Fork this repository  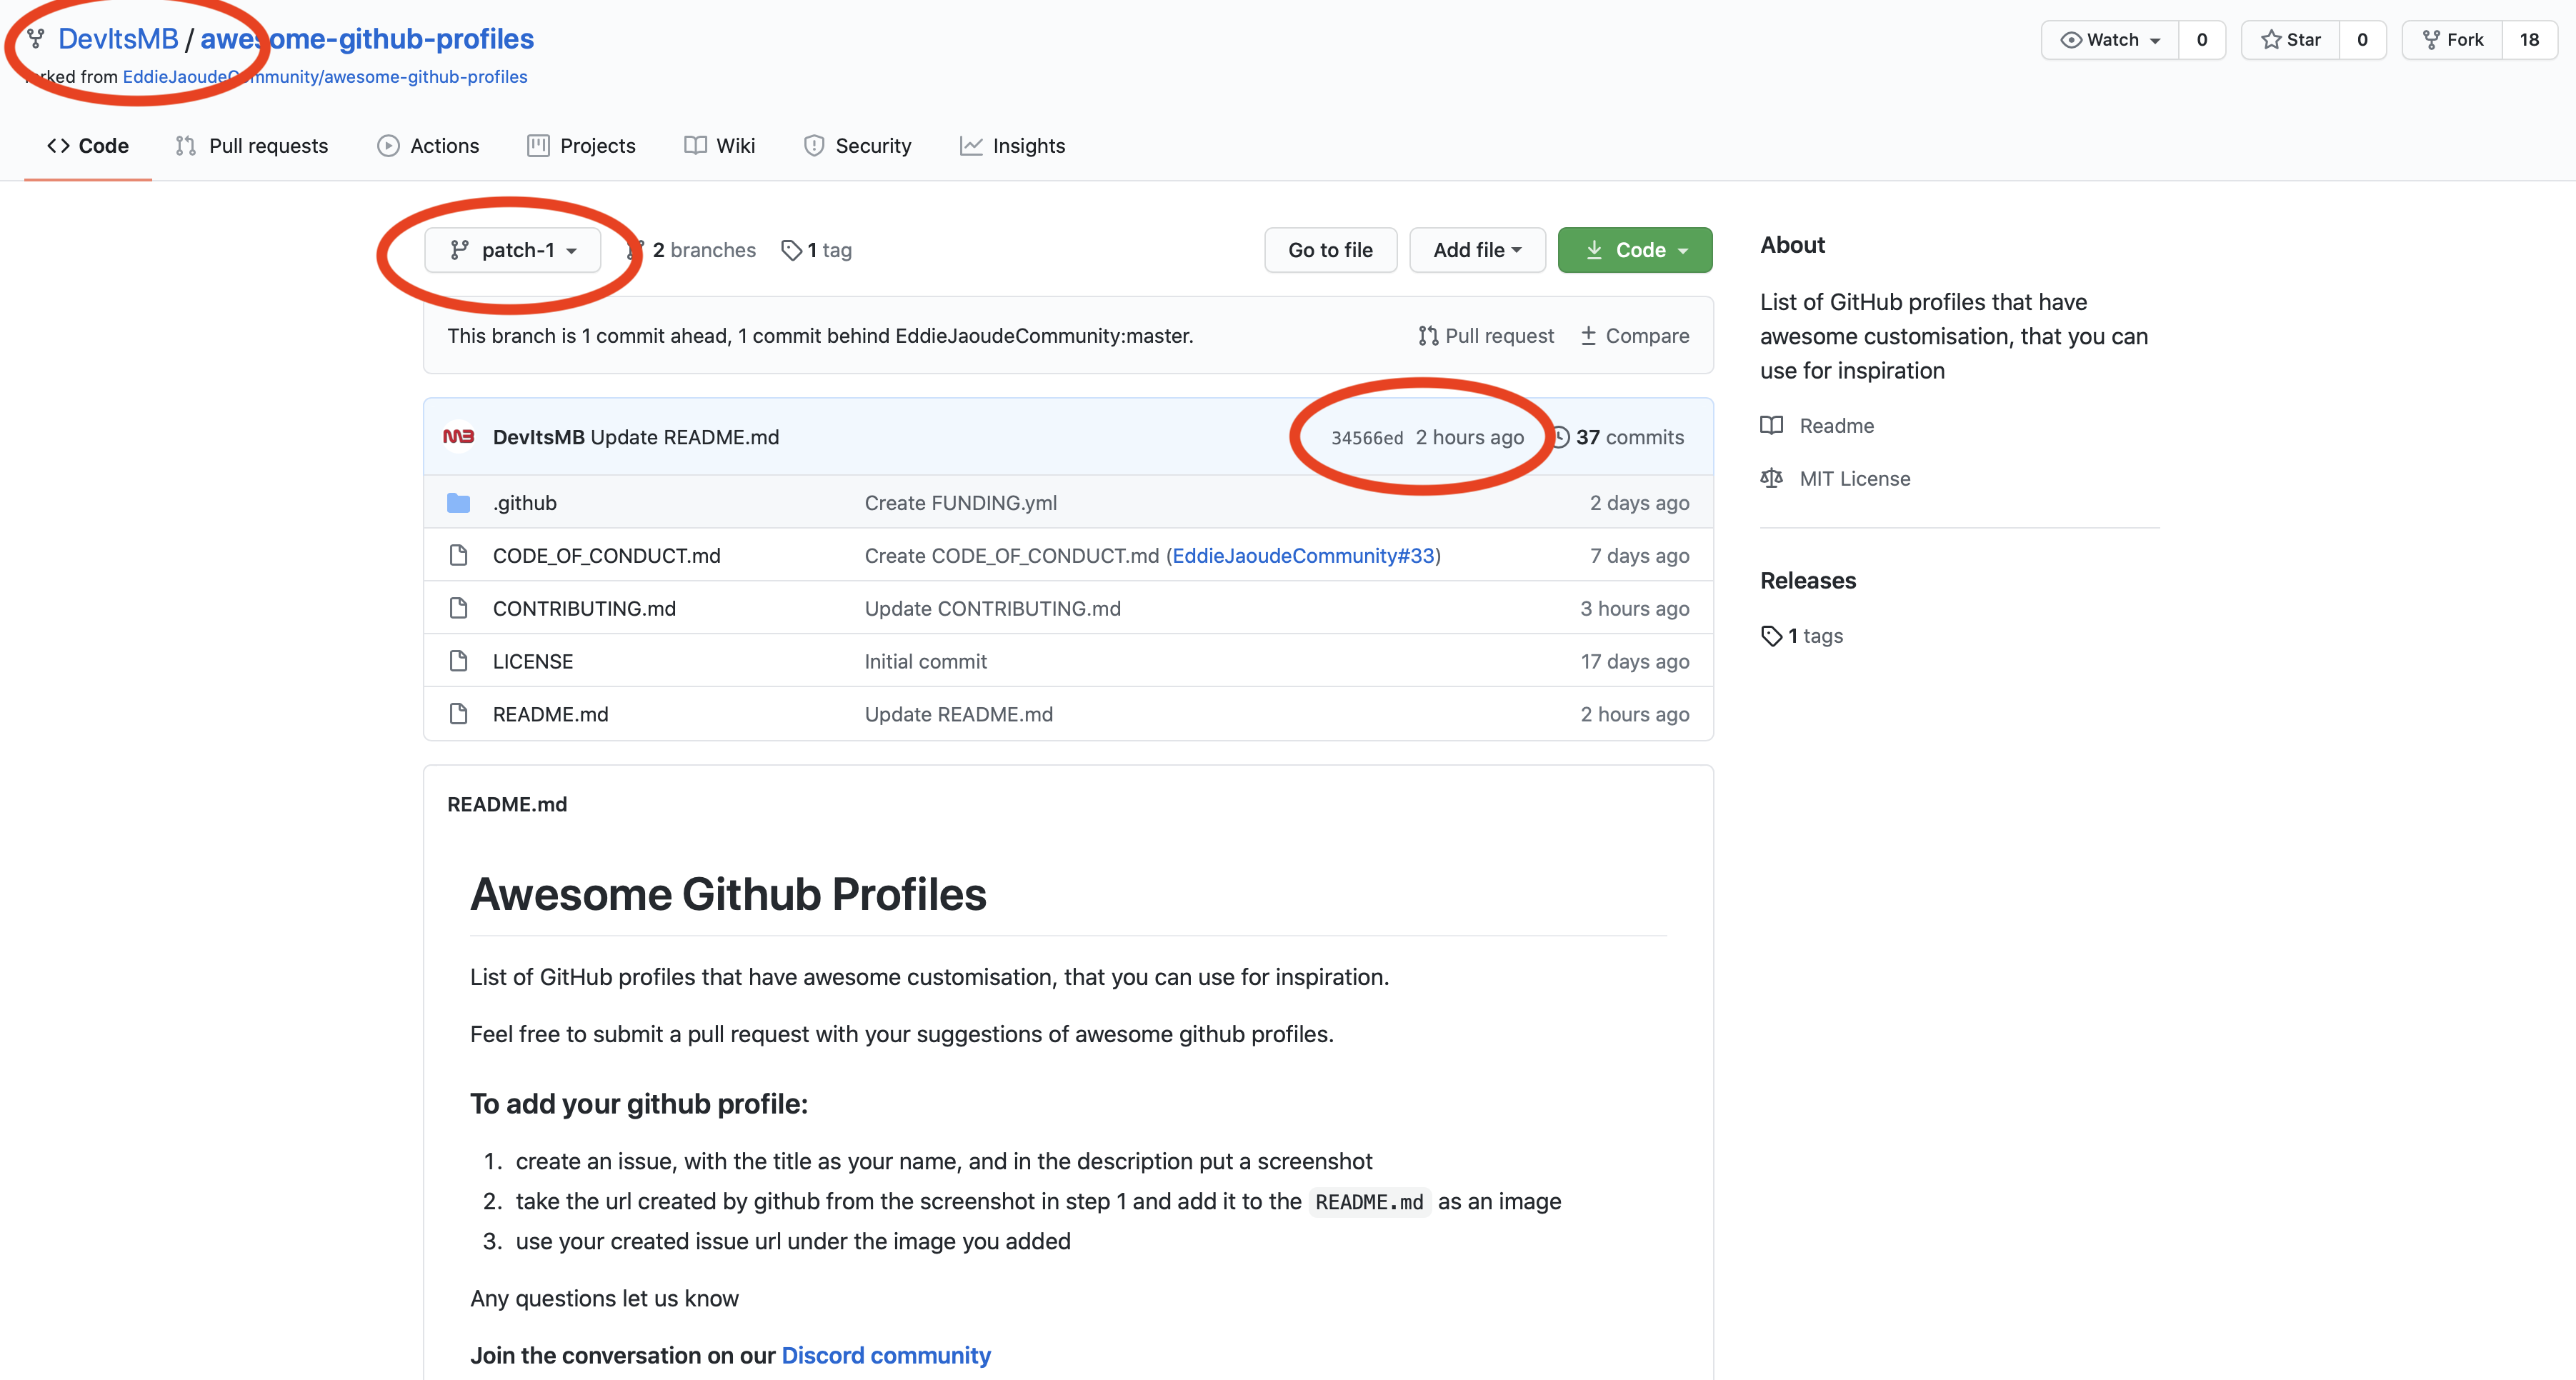point(2453,40)
